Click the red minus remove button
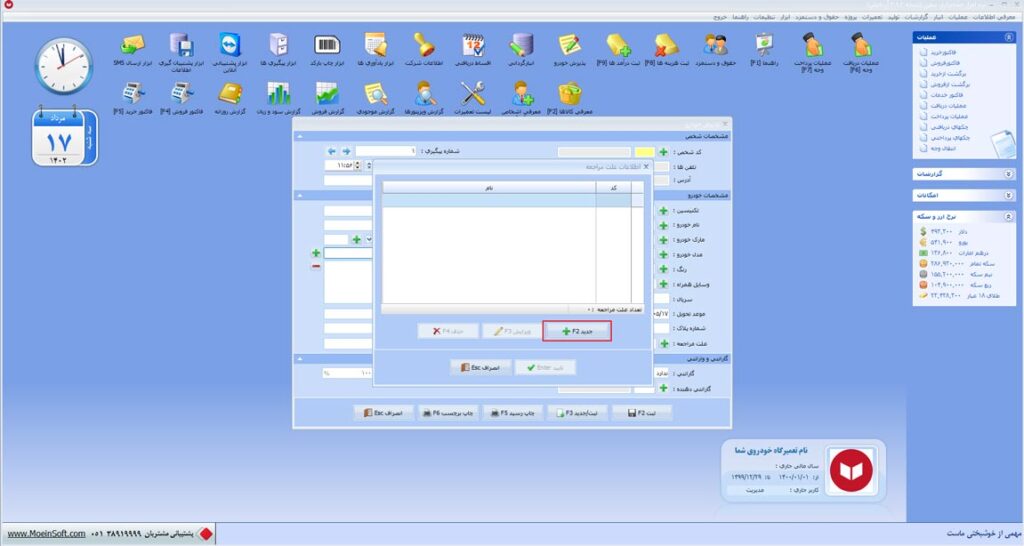Screen dimensions: 1024x546 point(316,266)
